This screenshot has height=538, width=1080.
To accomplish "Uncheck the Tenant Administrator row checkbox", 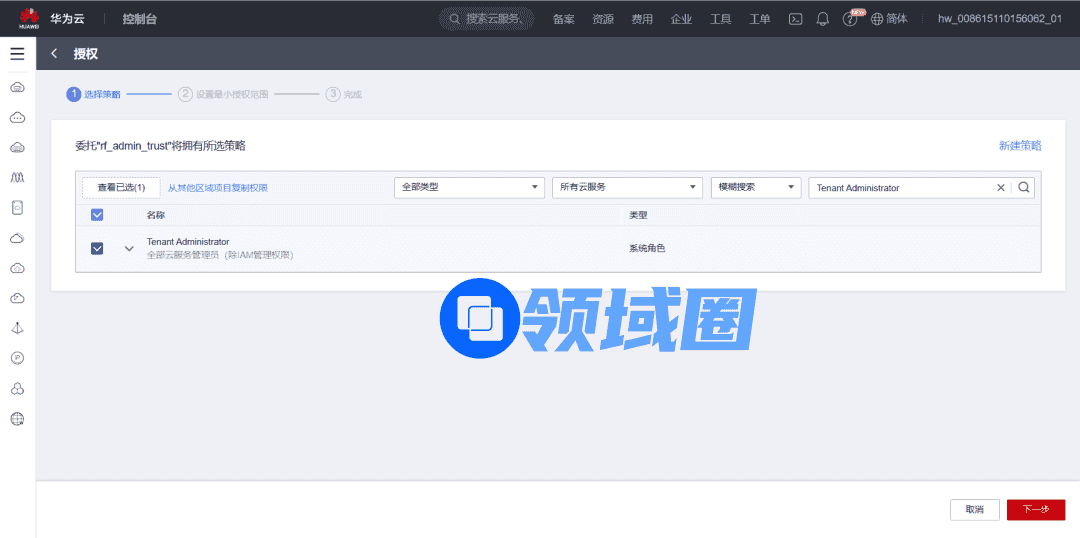I will click(97, 248).
